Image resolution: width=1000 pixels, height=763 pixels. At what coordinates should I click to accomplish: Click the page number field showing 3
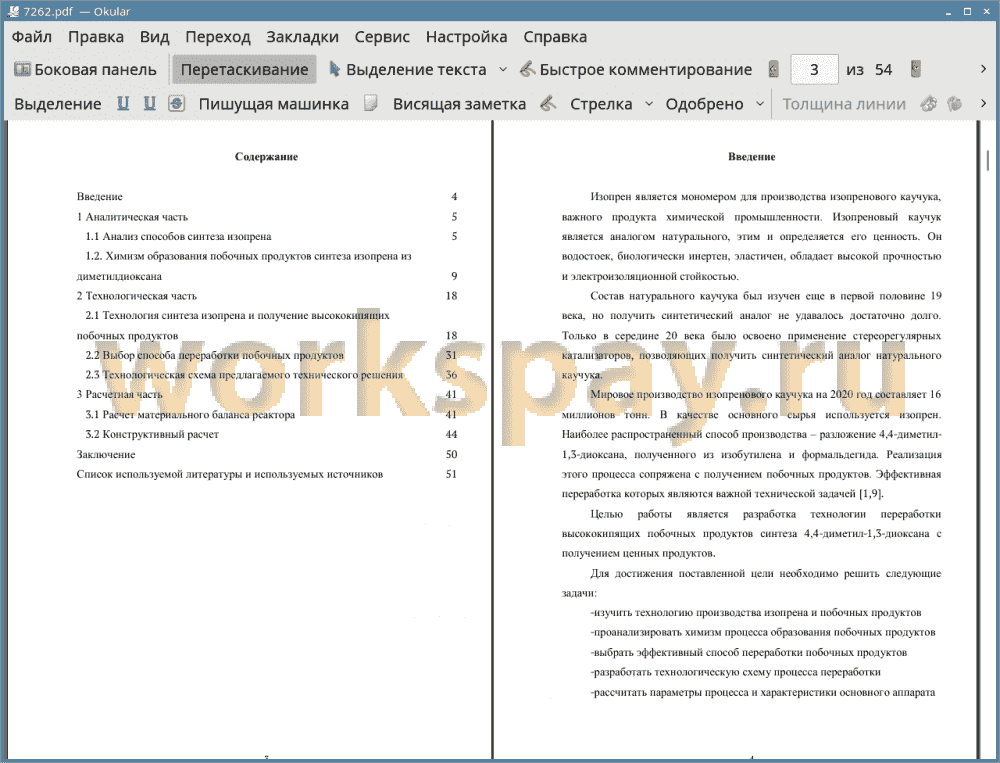(814, 70)
